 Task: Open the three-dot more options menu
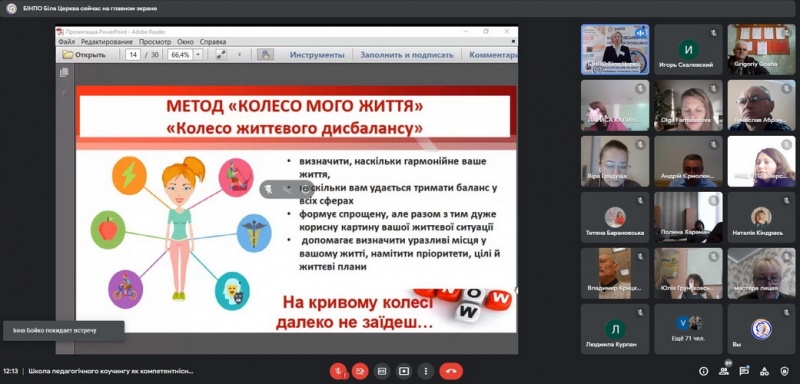(426, 371)
